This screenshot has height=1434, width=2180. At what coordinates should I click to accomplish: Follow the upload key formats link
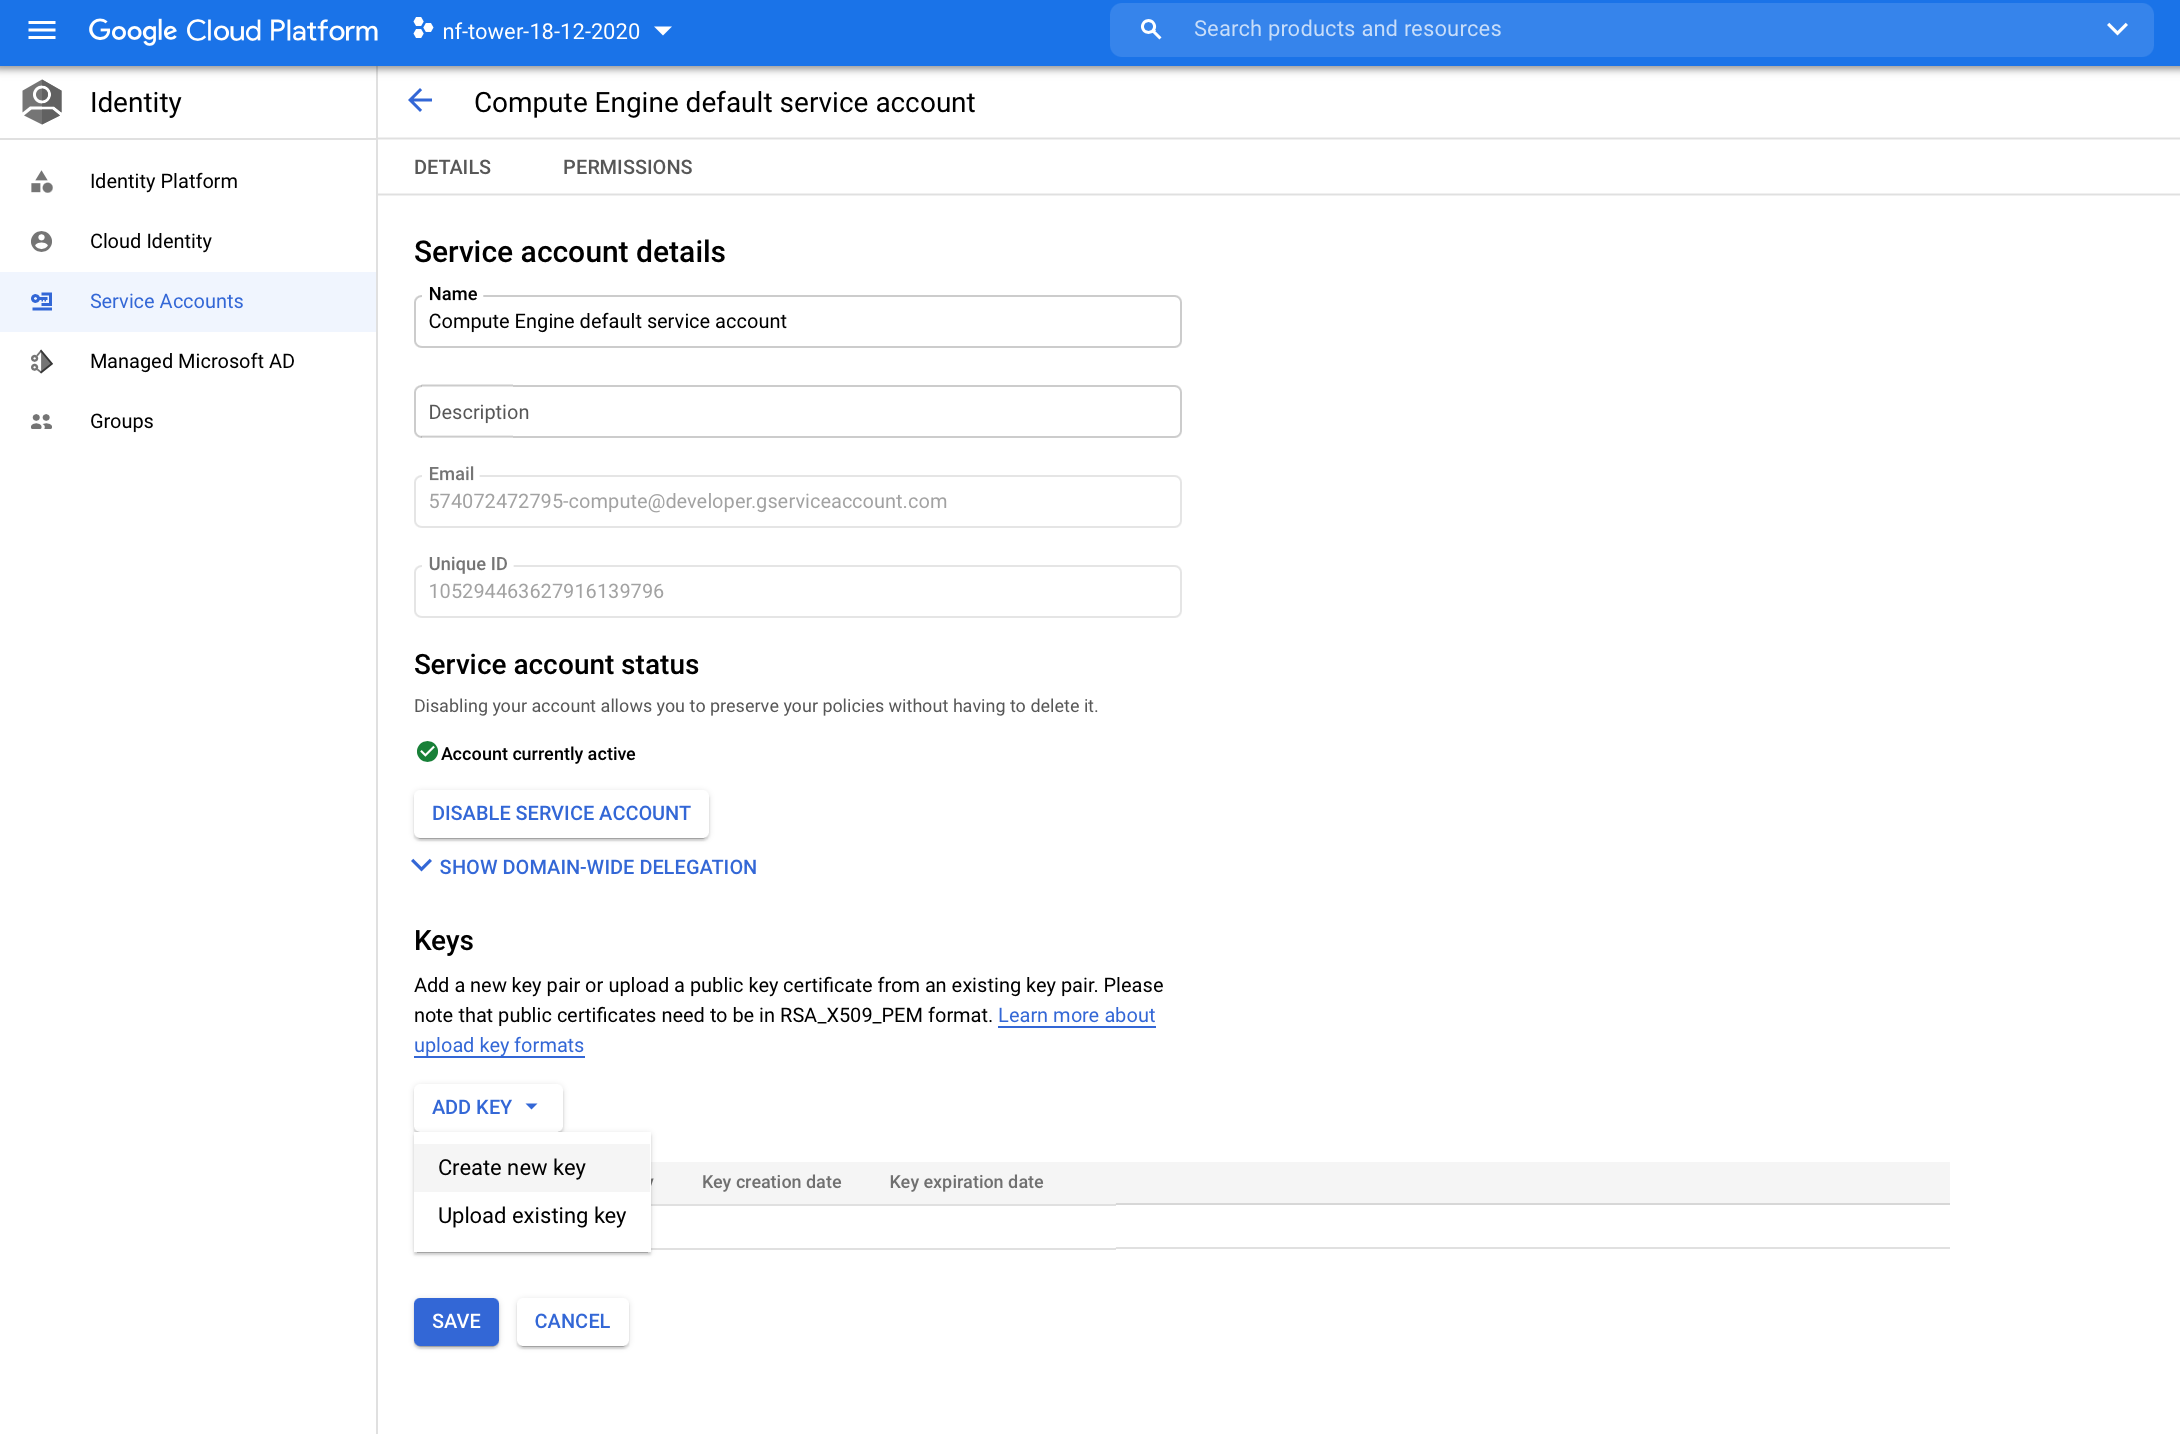pos(498,1045)
